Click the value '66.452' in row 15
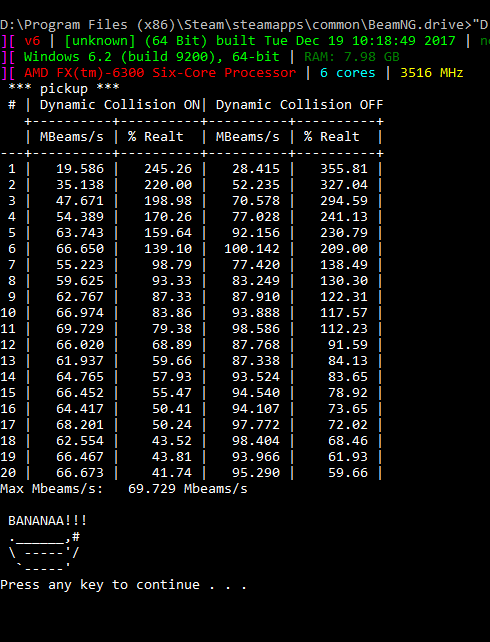This screenshot has width=490, height=642. pos(80,392)
